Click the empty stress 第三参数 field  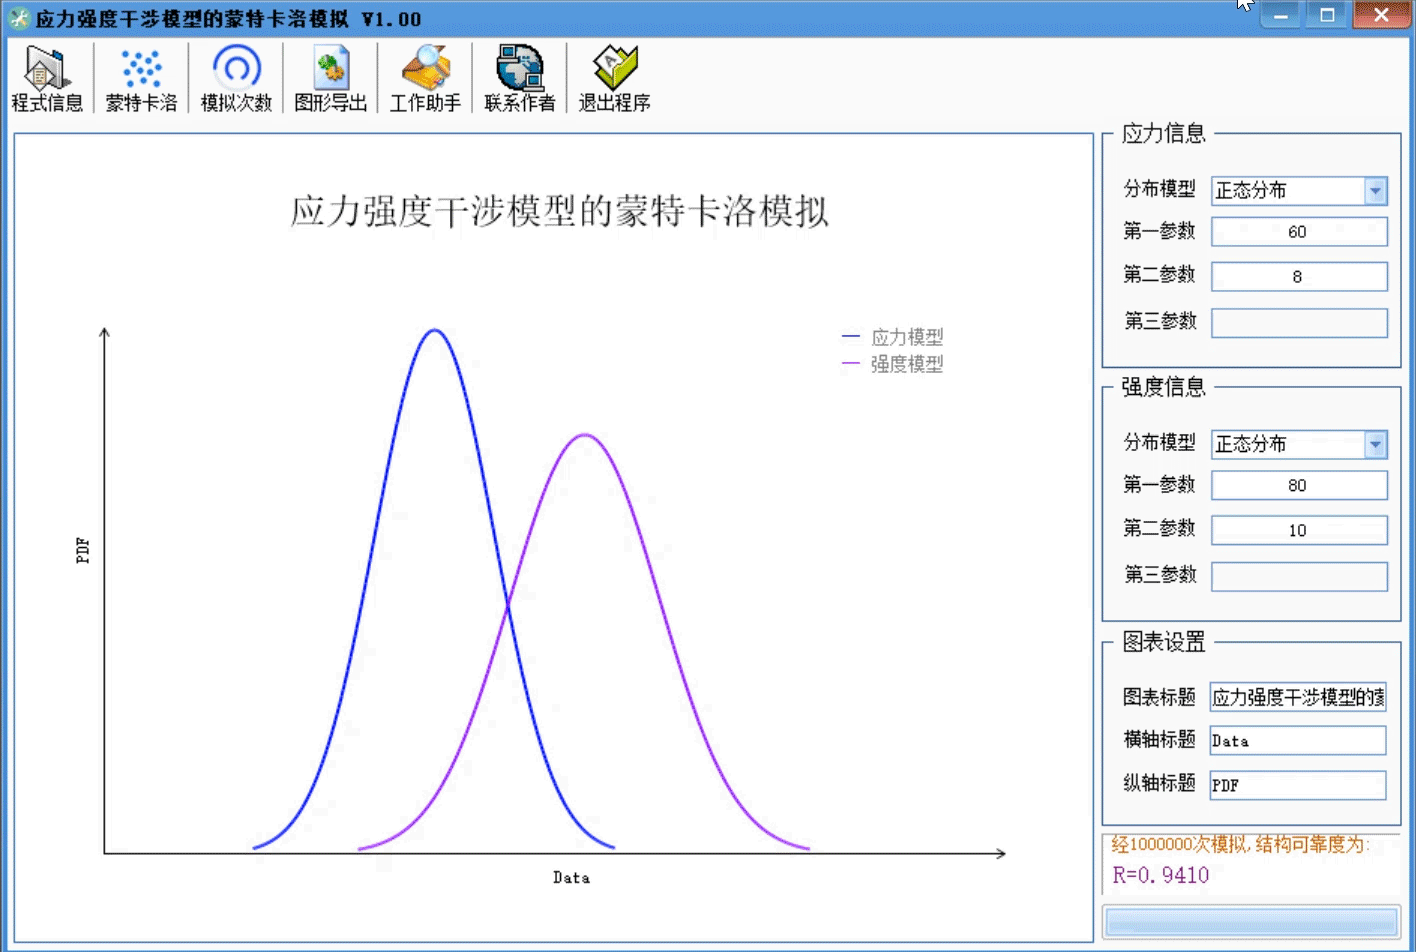pyautogui.click(x=1299, y=322)
